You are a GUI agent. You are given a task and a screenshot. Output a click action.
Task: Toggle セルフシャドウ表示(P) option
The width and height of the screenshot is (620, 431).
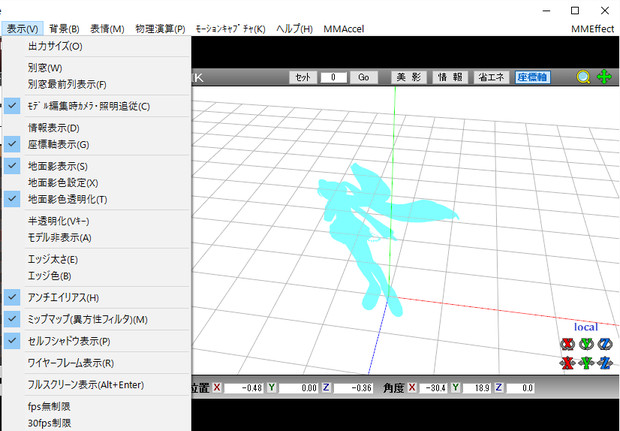click(x=97, y=341)
